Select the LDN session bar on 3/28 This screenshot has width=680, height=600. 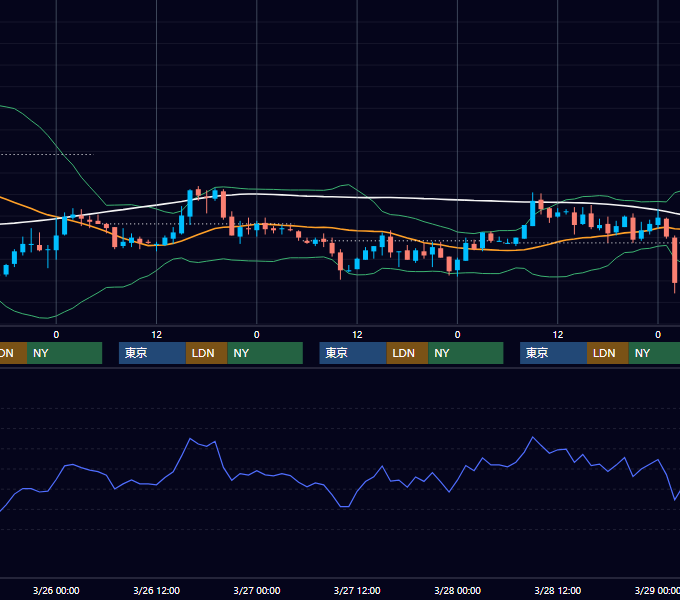click(x=608, y=353)
